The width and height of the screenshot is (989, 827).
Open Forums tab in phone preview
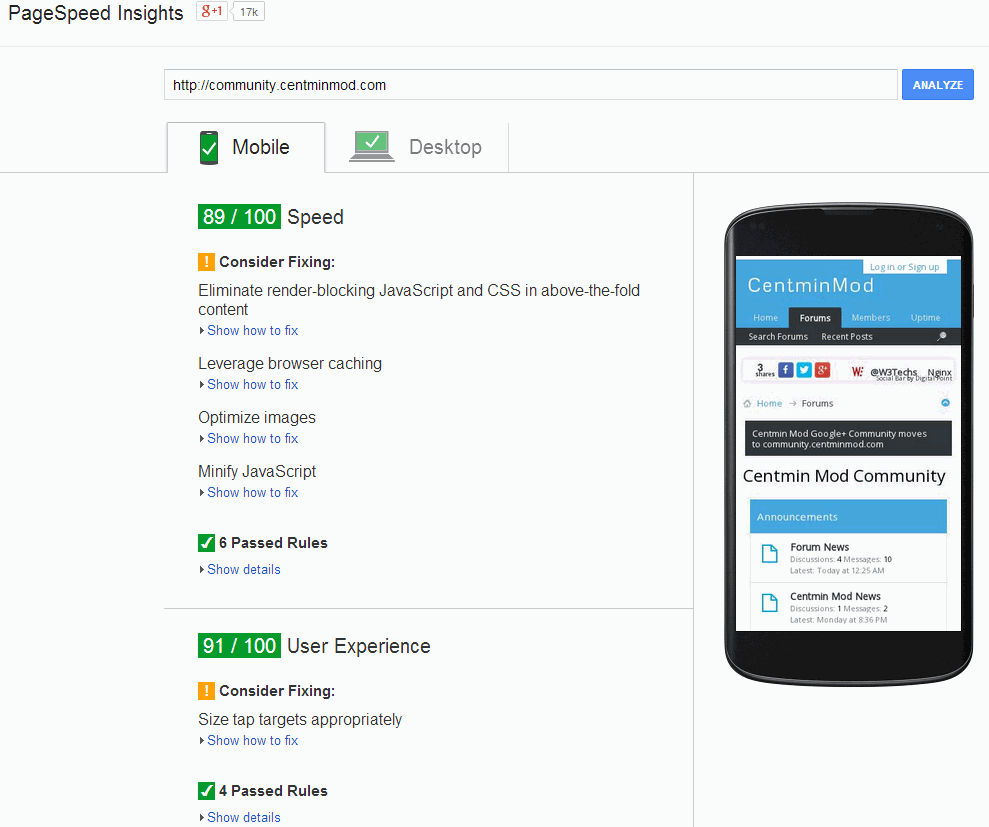[x=815, y=318]
